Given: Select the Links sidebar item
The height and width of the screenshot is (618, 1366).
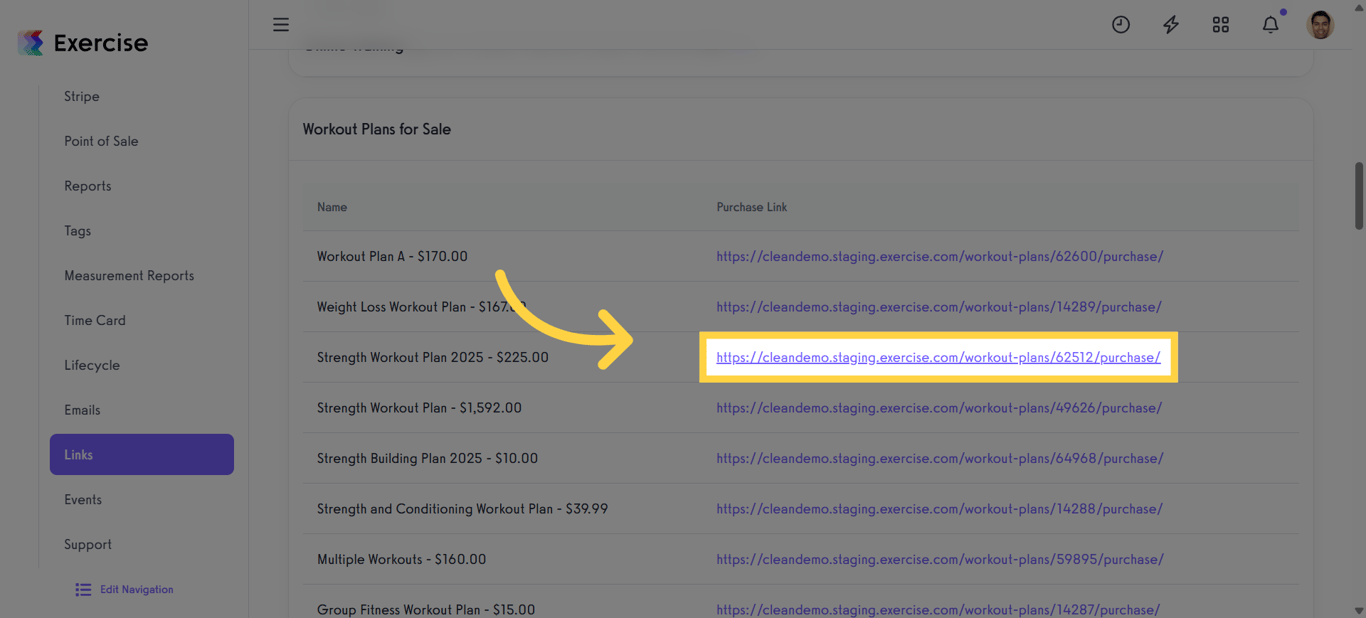Looking at the screenshot, I should [142, 455].
